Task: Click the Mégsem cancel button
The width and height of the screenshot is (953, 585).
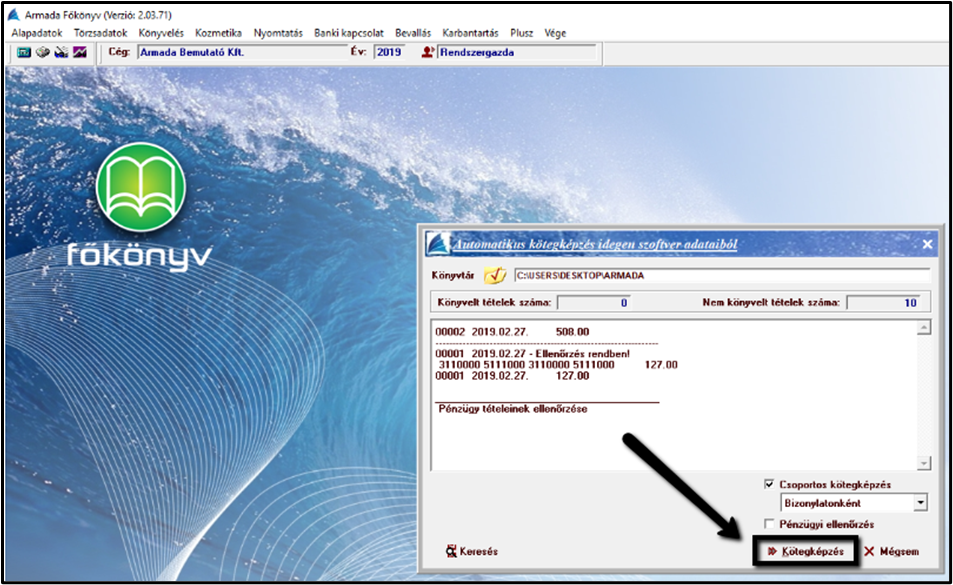Action: 892,552
